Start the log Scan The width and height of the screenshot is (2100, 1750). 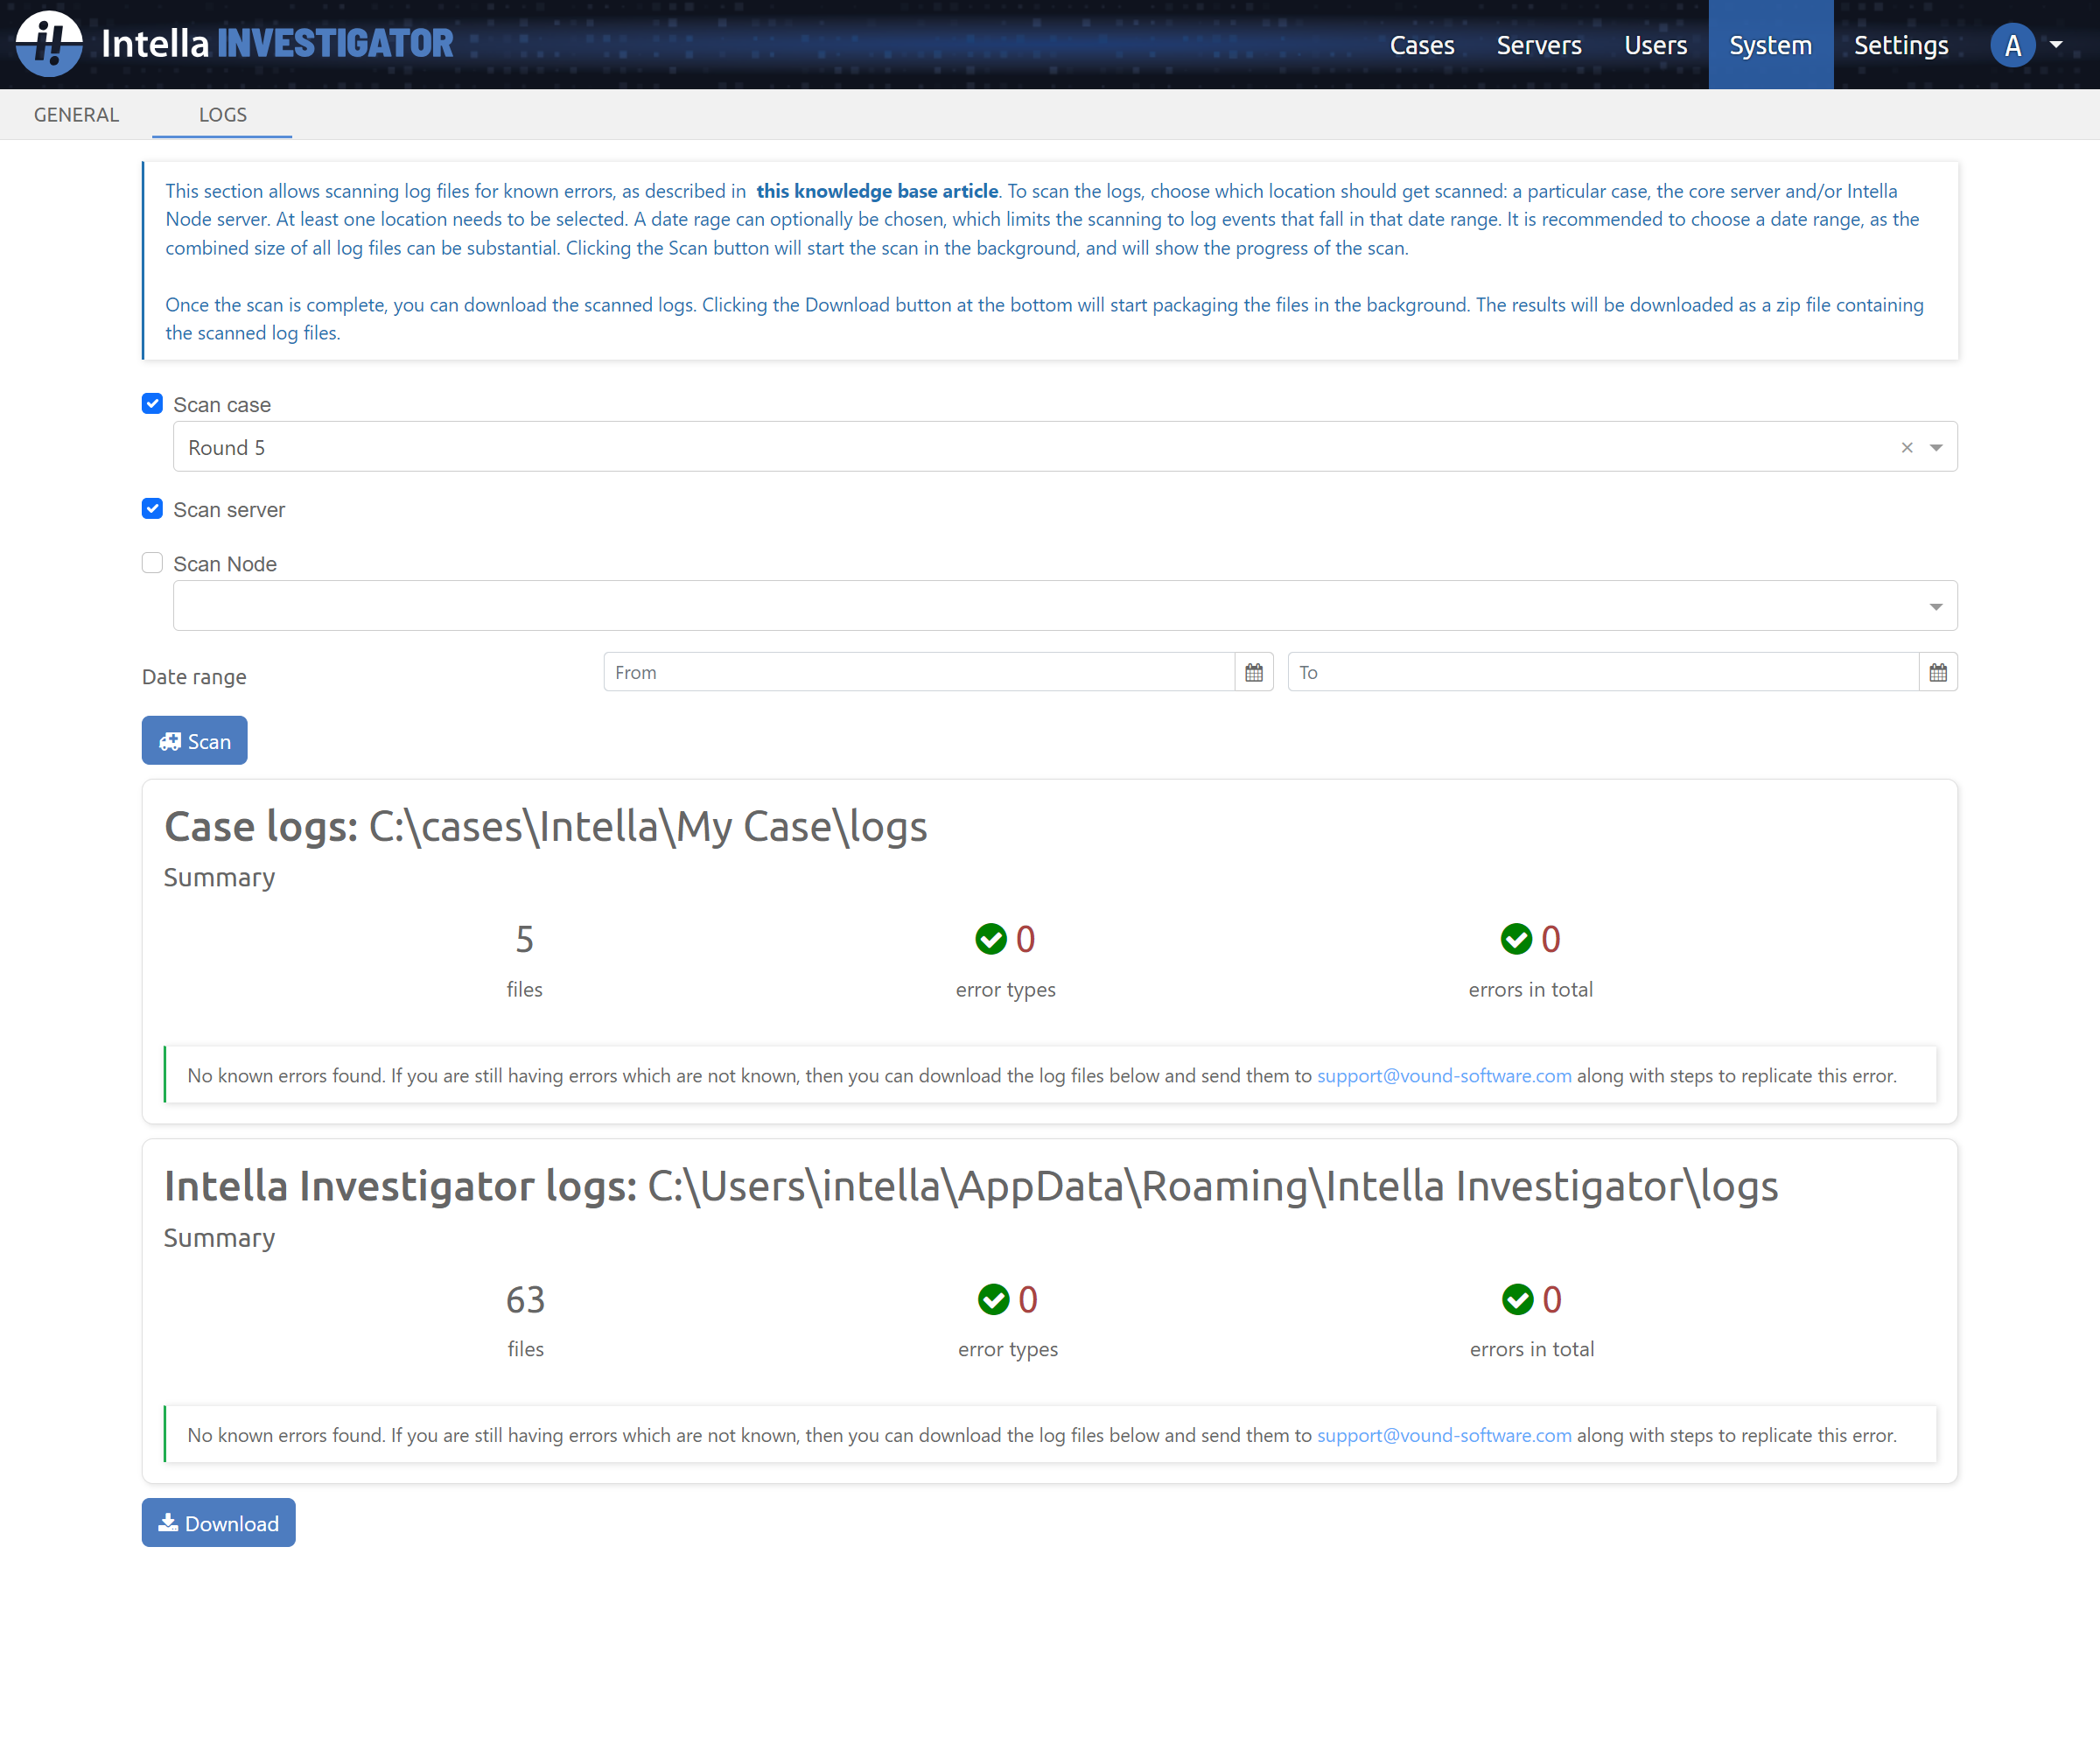pyautogui.click(x=194, y=741)
